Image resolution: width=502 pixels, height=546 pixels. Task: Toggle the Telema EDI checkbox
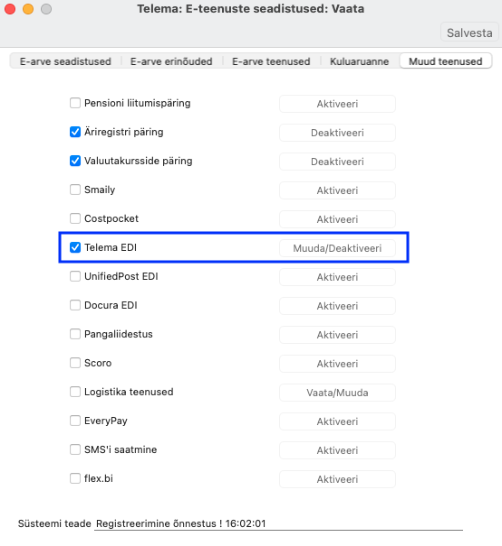[75, 248]
